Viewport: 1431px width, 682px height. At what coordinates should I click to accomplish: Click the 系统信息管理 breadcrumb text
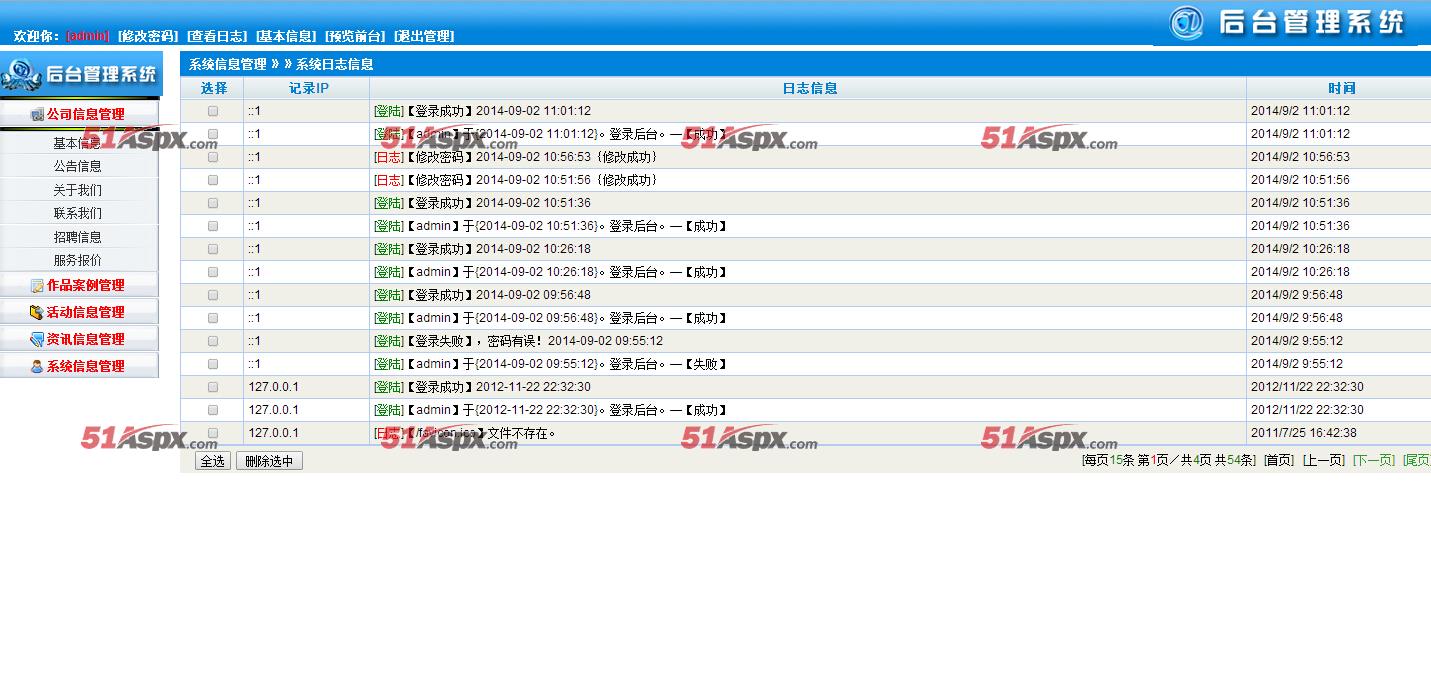[228, 64]
